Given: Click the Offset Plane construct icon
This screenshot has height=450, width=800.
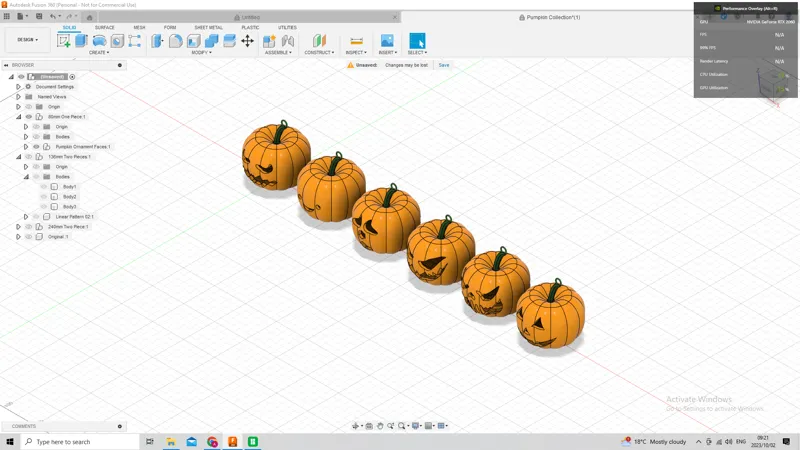Looking at the screenshot, I should pyautogui.click(x=319, y=41).
